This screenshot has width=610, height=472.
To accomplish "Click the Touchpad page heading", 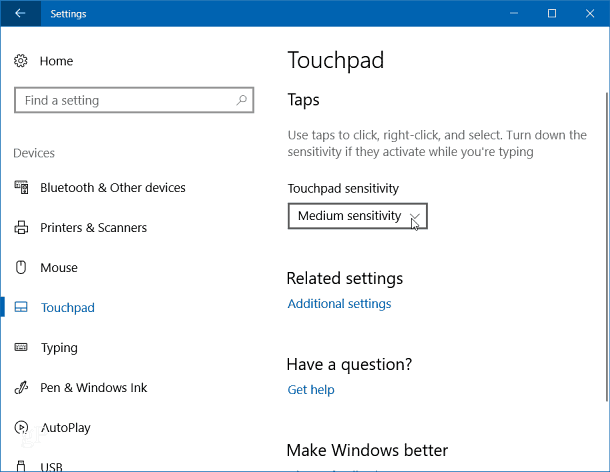I will [336, 60].
